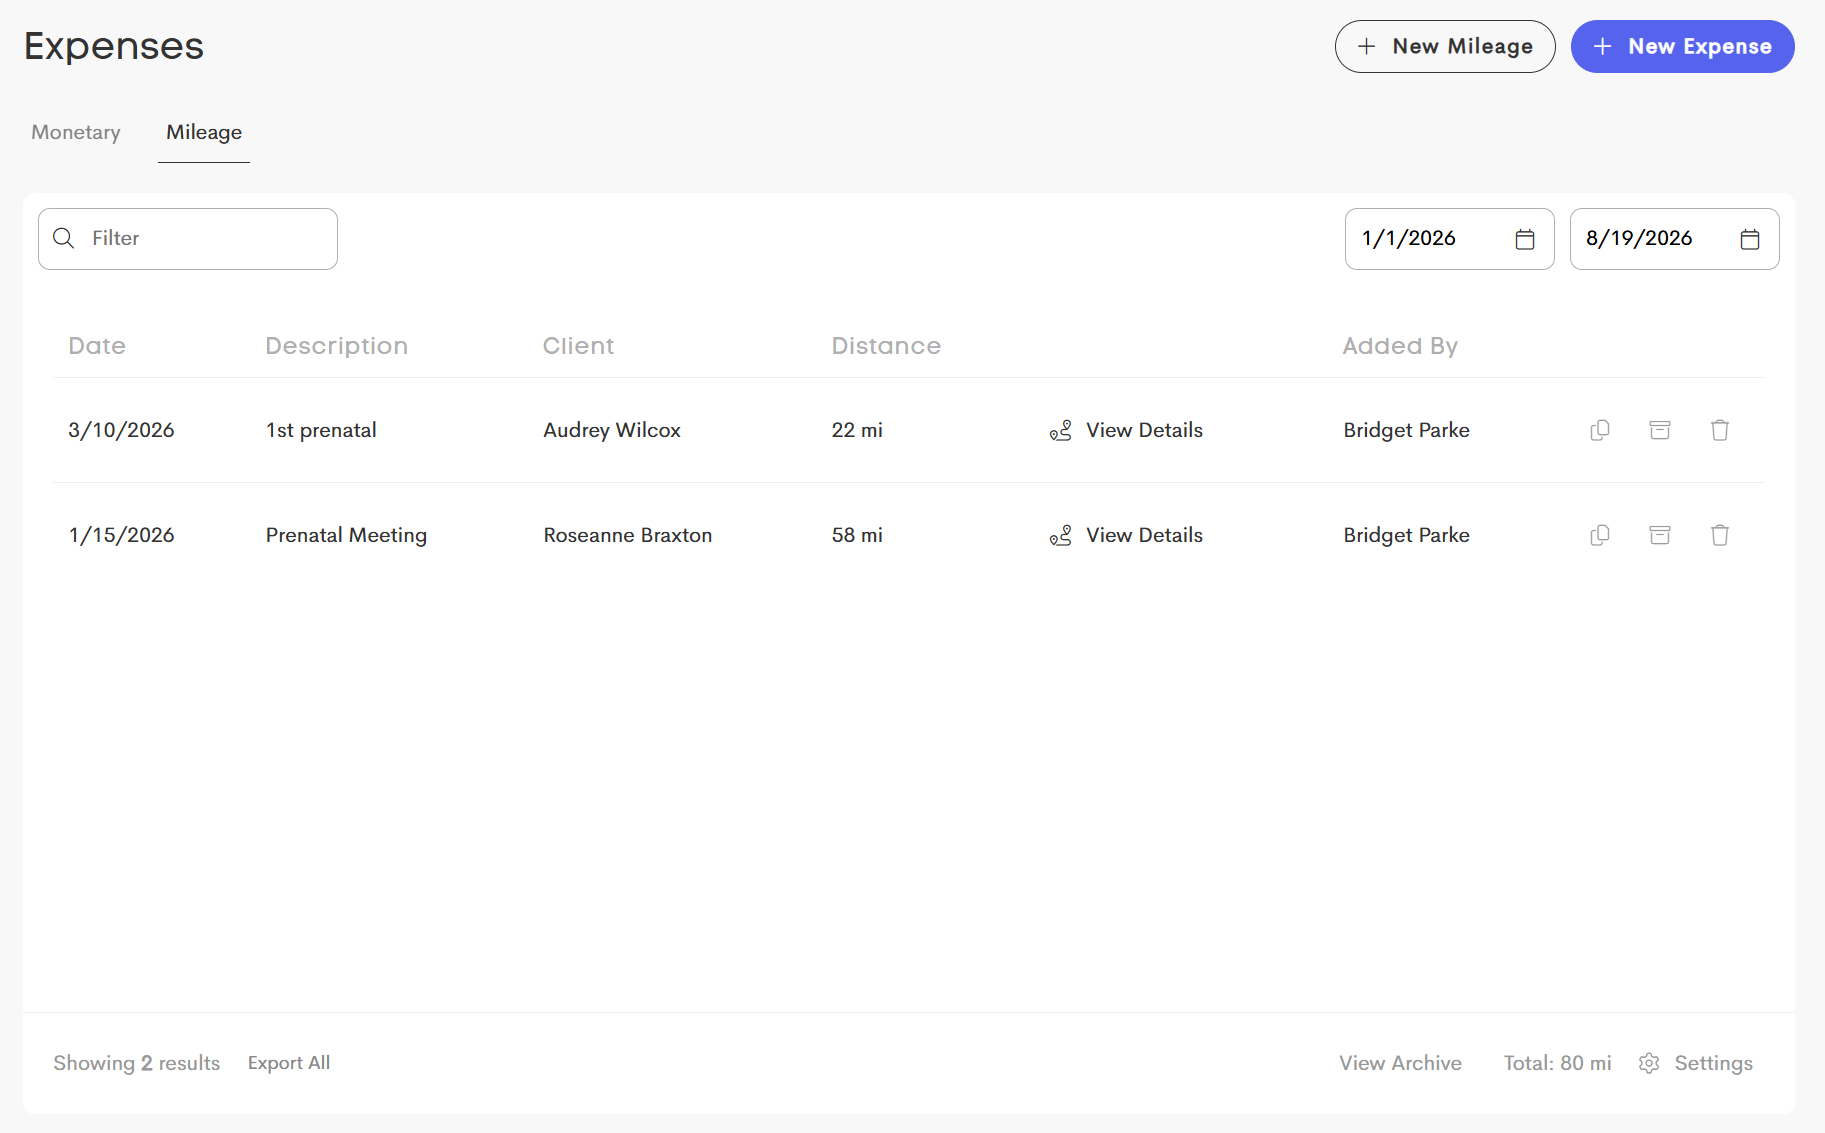Click the 8/19/2026 end date field
This screenshot has height=1133, width=1825.
coord(1675,239)
